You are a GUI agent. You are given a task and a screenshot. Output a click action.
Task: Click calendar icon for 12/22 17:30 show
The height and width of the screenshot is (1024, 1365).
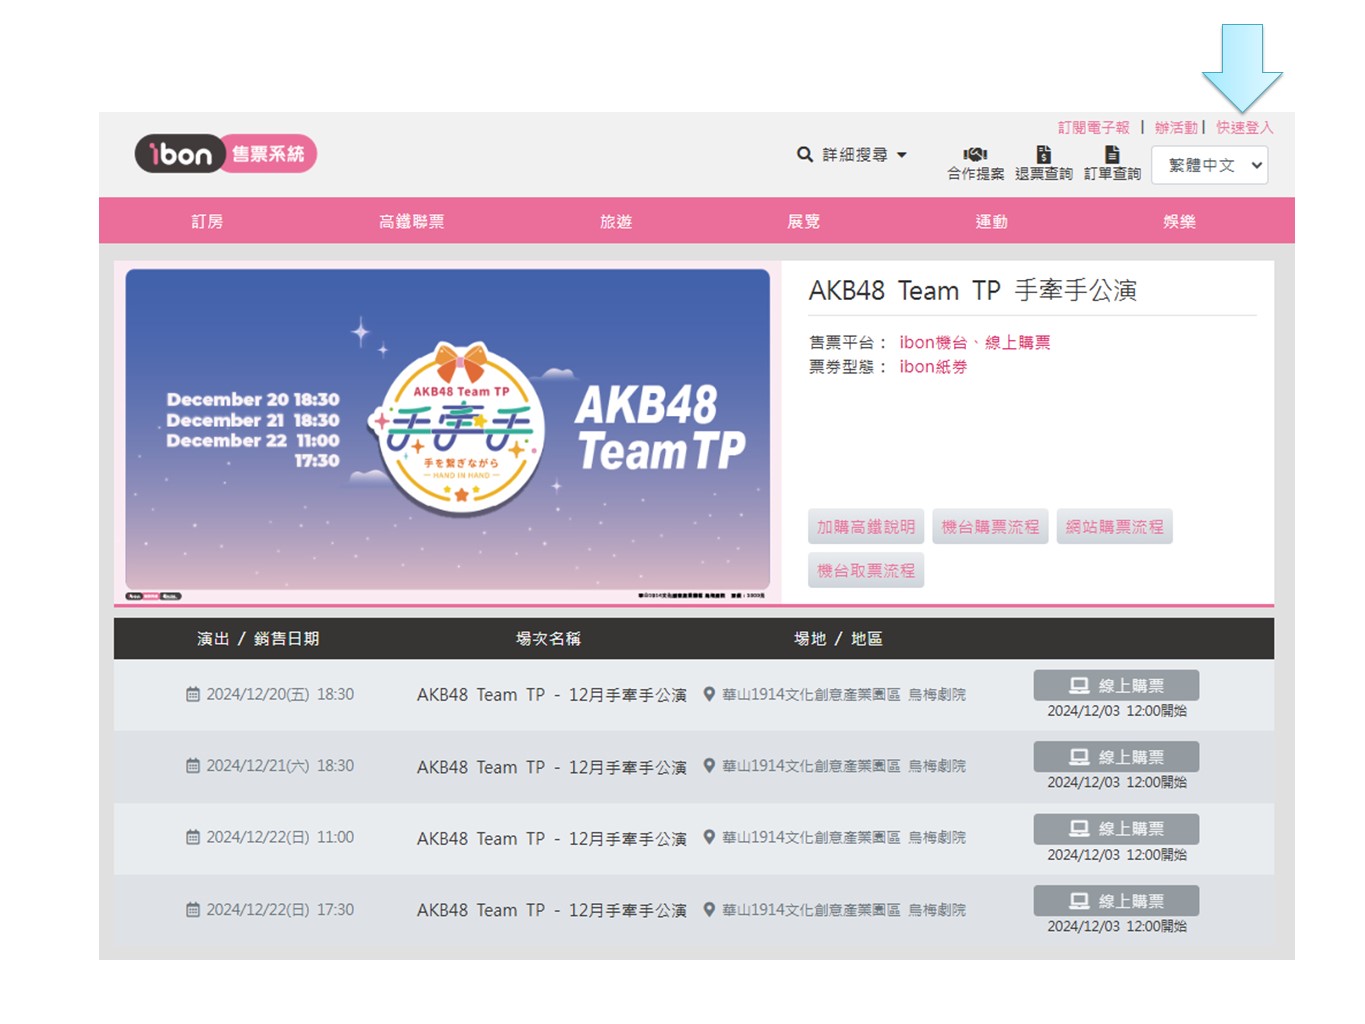pos(193,910)
